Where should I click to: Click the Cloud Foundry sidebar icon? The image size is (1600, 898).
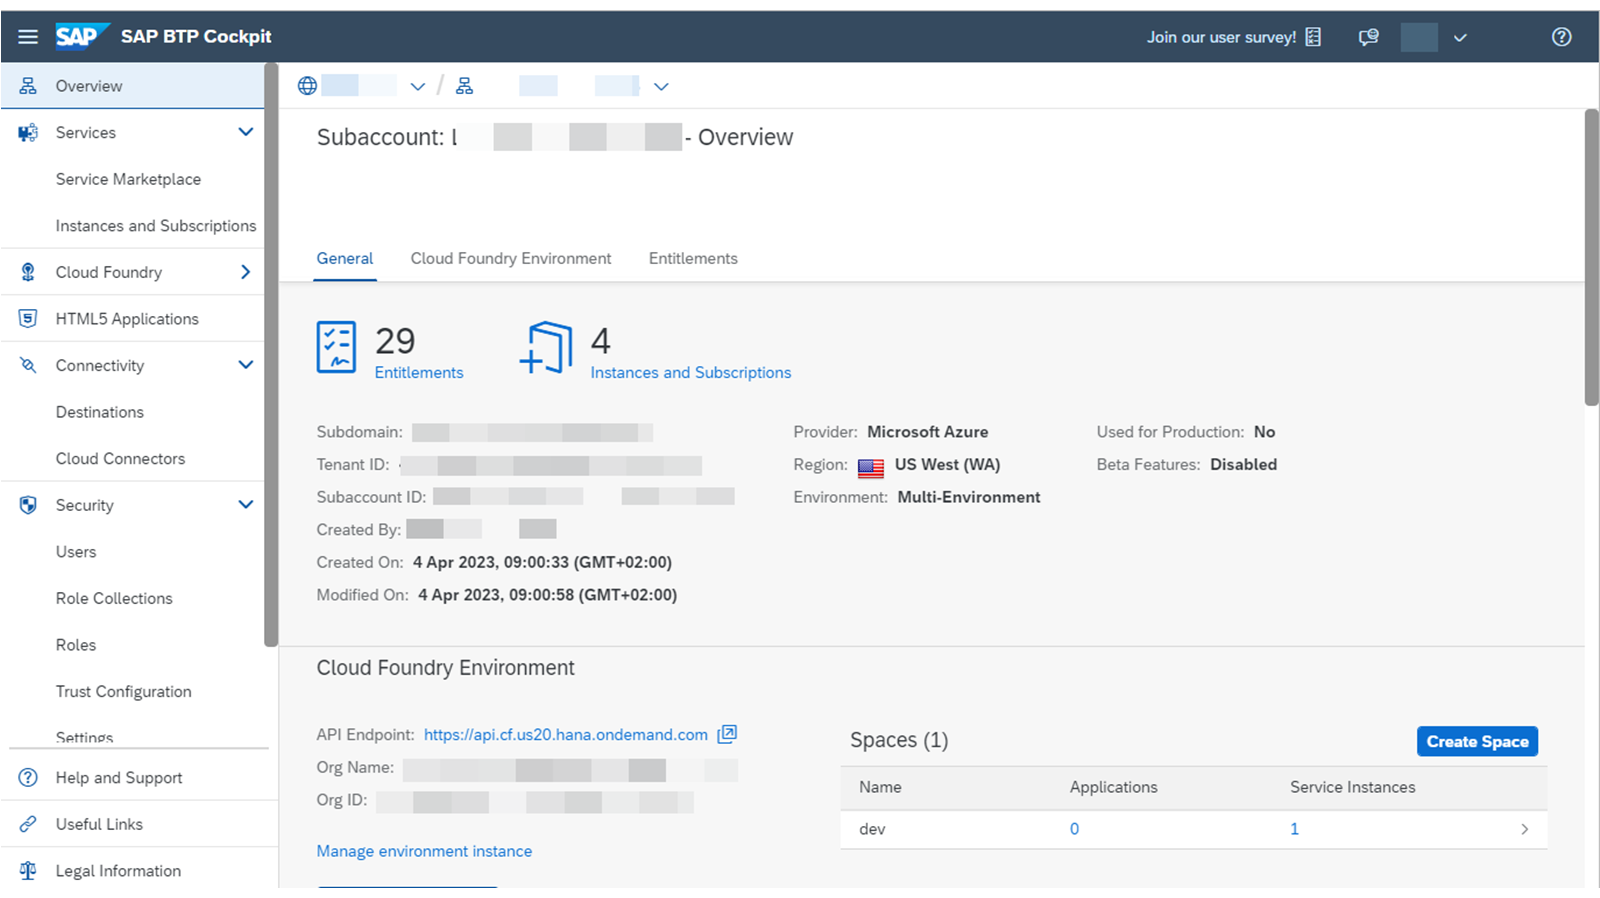click(x=28, y=272)
